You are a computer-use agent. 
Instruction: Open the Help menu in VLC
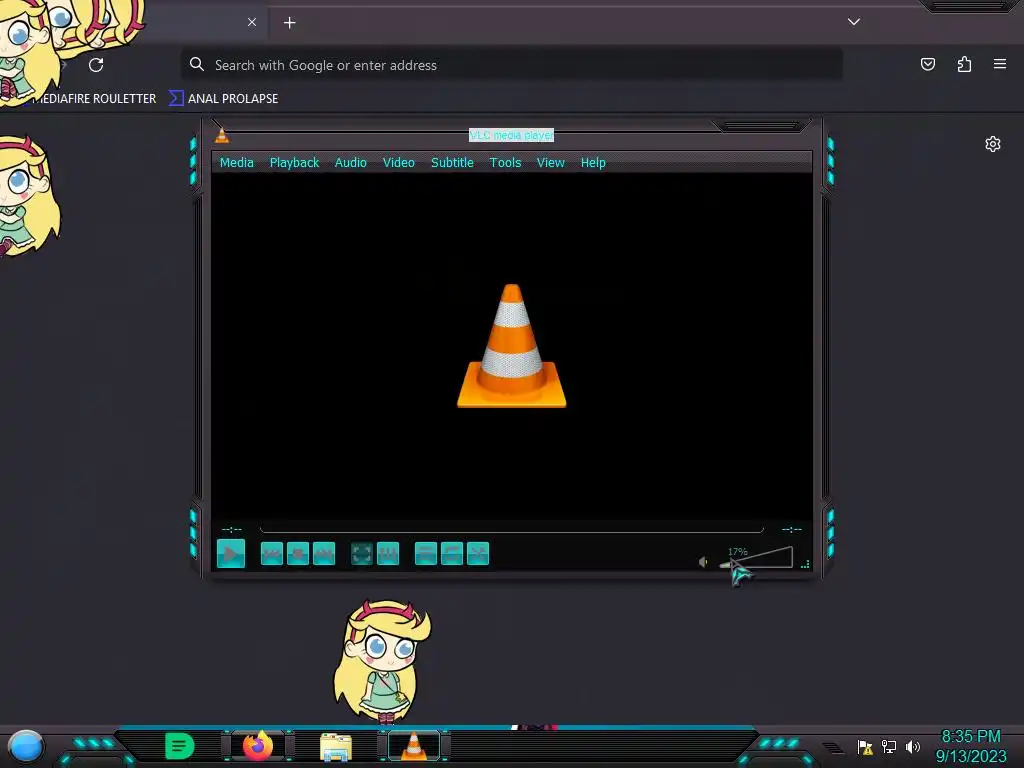point(593,163)
